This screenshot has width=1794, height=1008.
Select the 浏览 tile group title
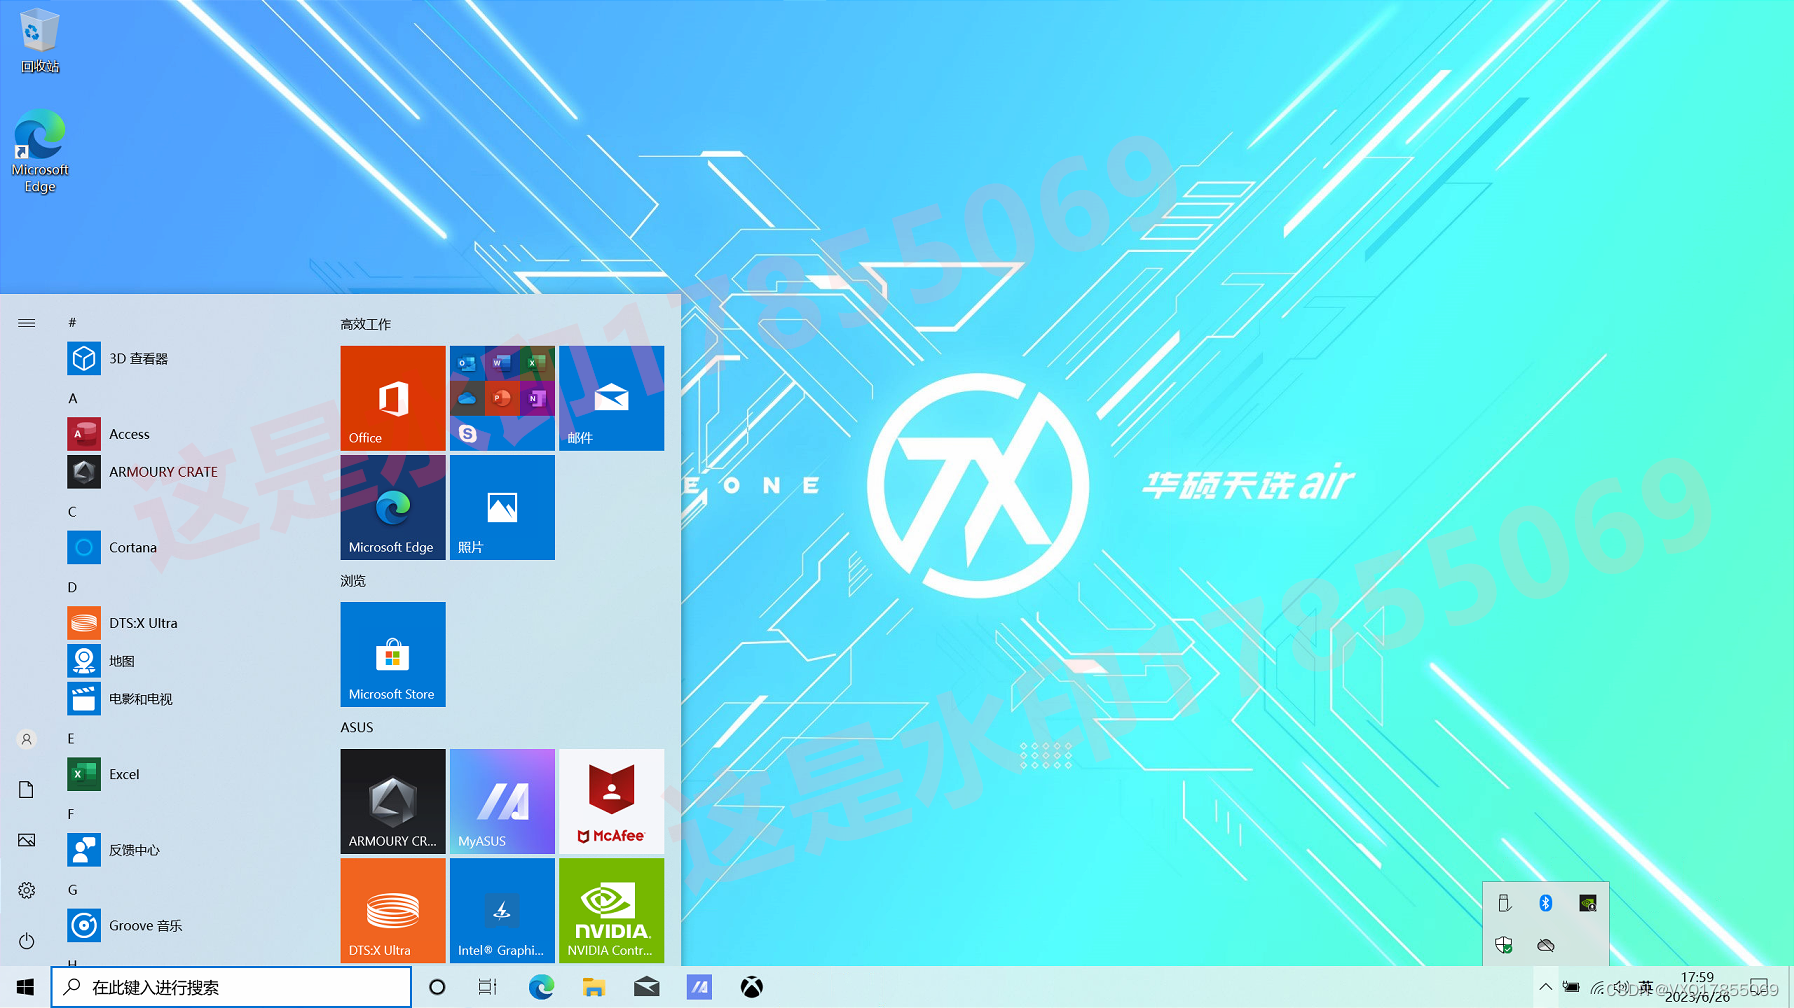click(353, 581)
